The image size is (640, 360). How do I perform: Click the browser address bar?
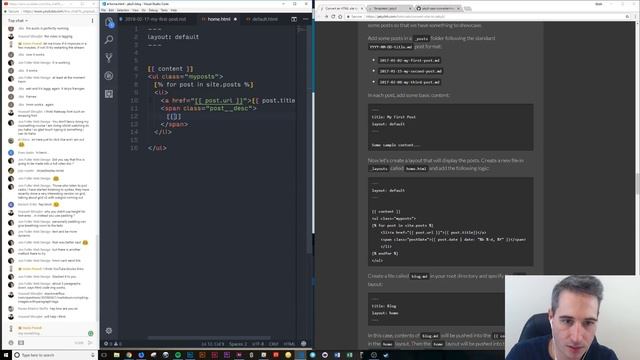pyautogui.click(x=486, y=17)
